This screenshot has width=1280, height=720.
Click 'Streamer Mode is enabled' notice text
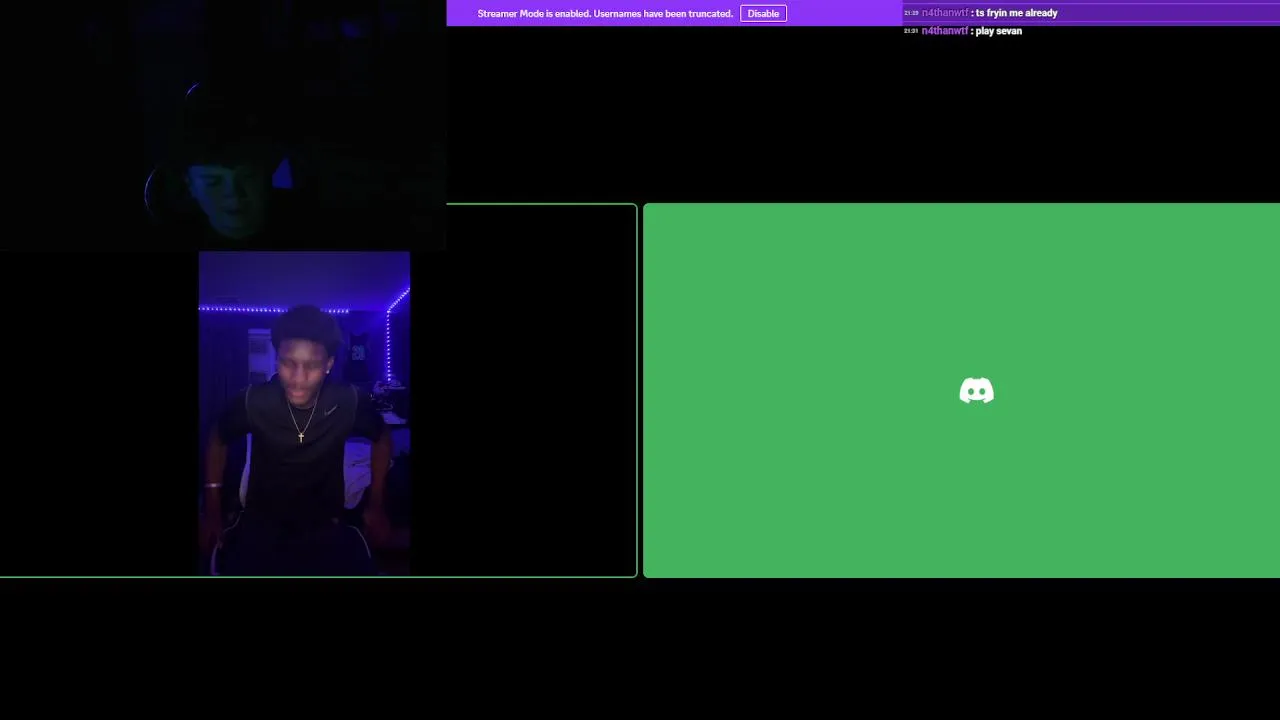point(605,13)
